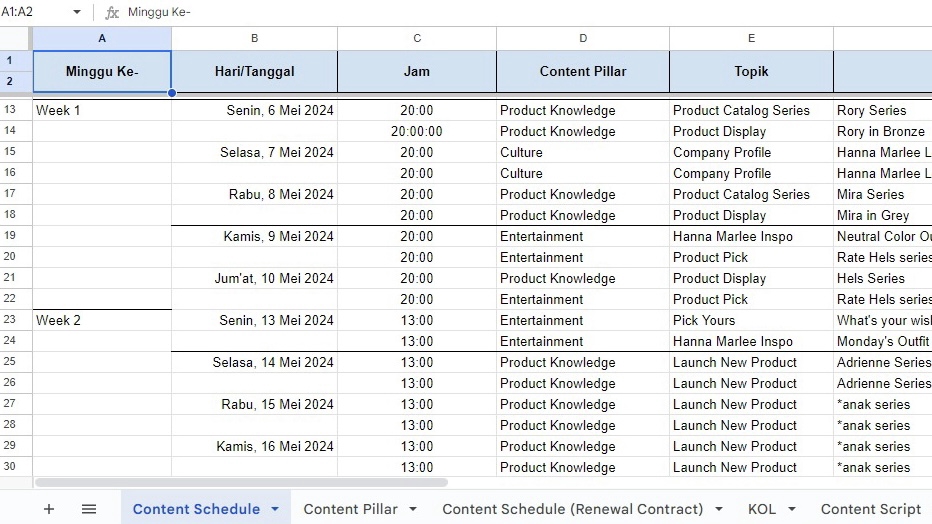Select the Mira Series cell
Screen dimensions: 932x524
pyautogui.click(x=883, y=194)
